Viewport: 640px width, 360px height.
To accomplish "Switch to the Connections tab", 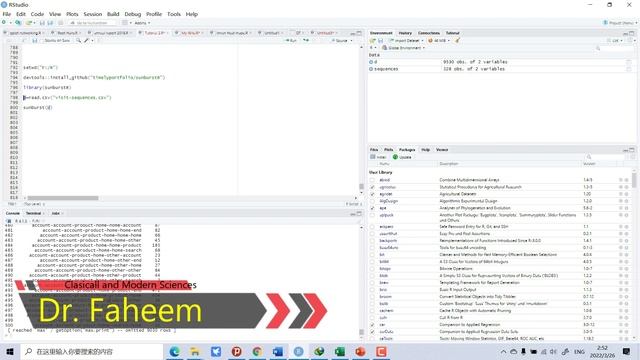I will pos(429,33).
